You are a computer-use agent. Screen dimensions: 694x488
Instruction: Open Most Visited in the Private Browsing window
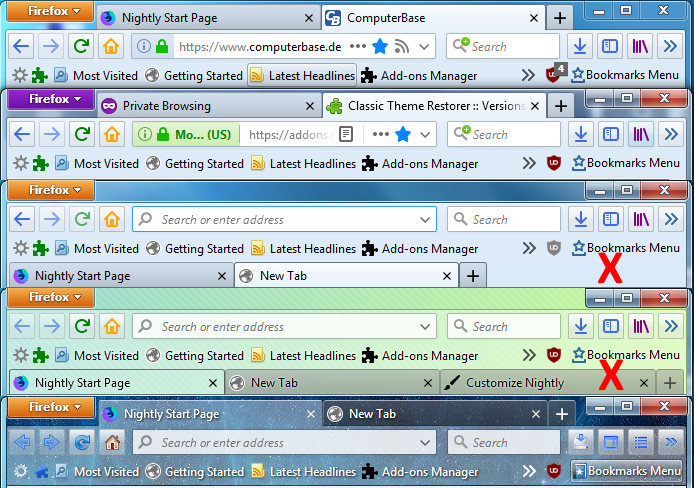pyautogui.click(x=97, y=164)
